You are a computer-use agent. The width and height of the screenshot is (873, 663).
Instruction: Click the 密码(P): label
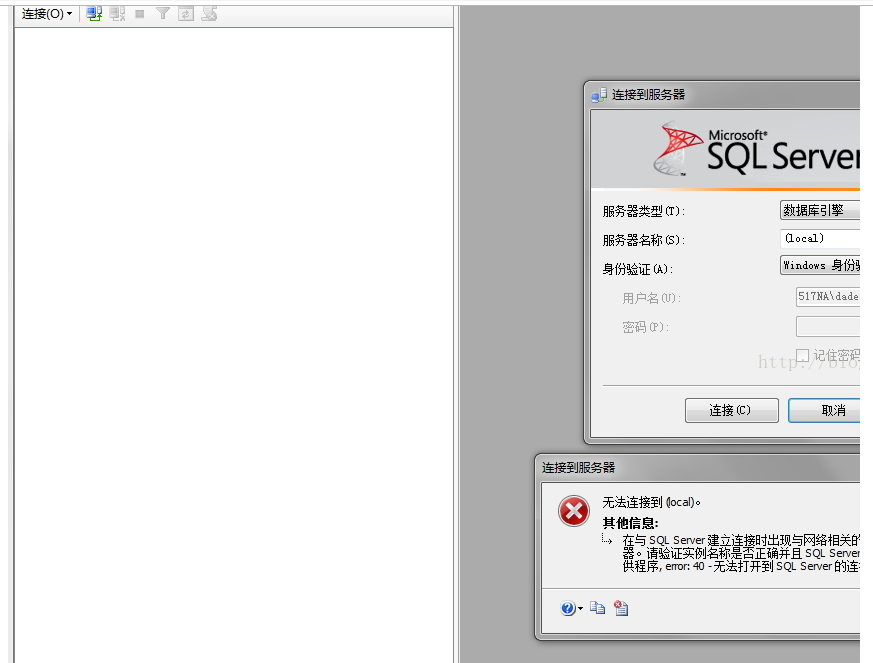tap(645, 327)
